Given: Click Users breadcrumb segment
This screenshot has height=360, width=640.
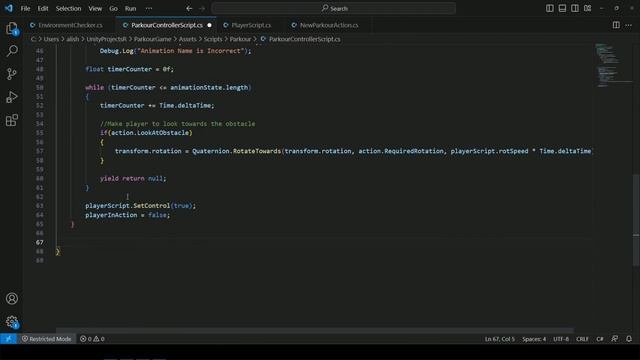Looking at the screenshot, I should [x=51, y=39].
